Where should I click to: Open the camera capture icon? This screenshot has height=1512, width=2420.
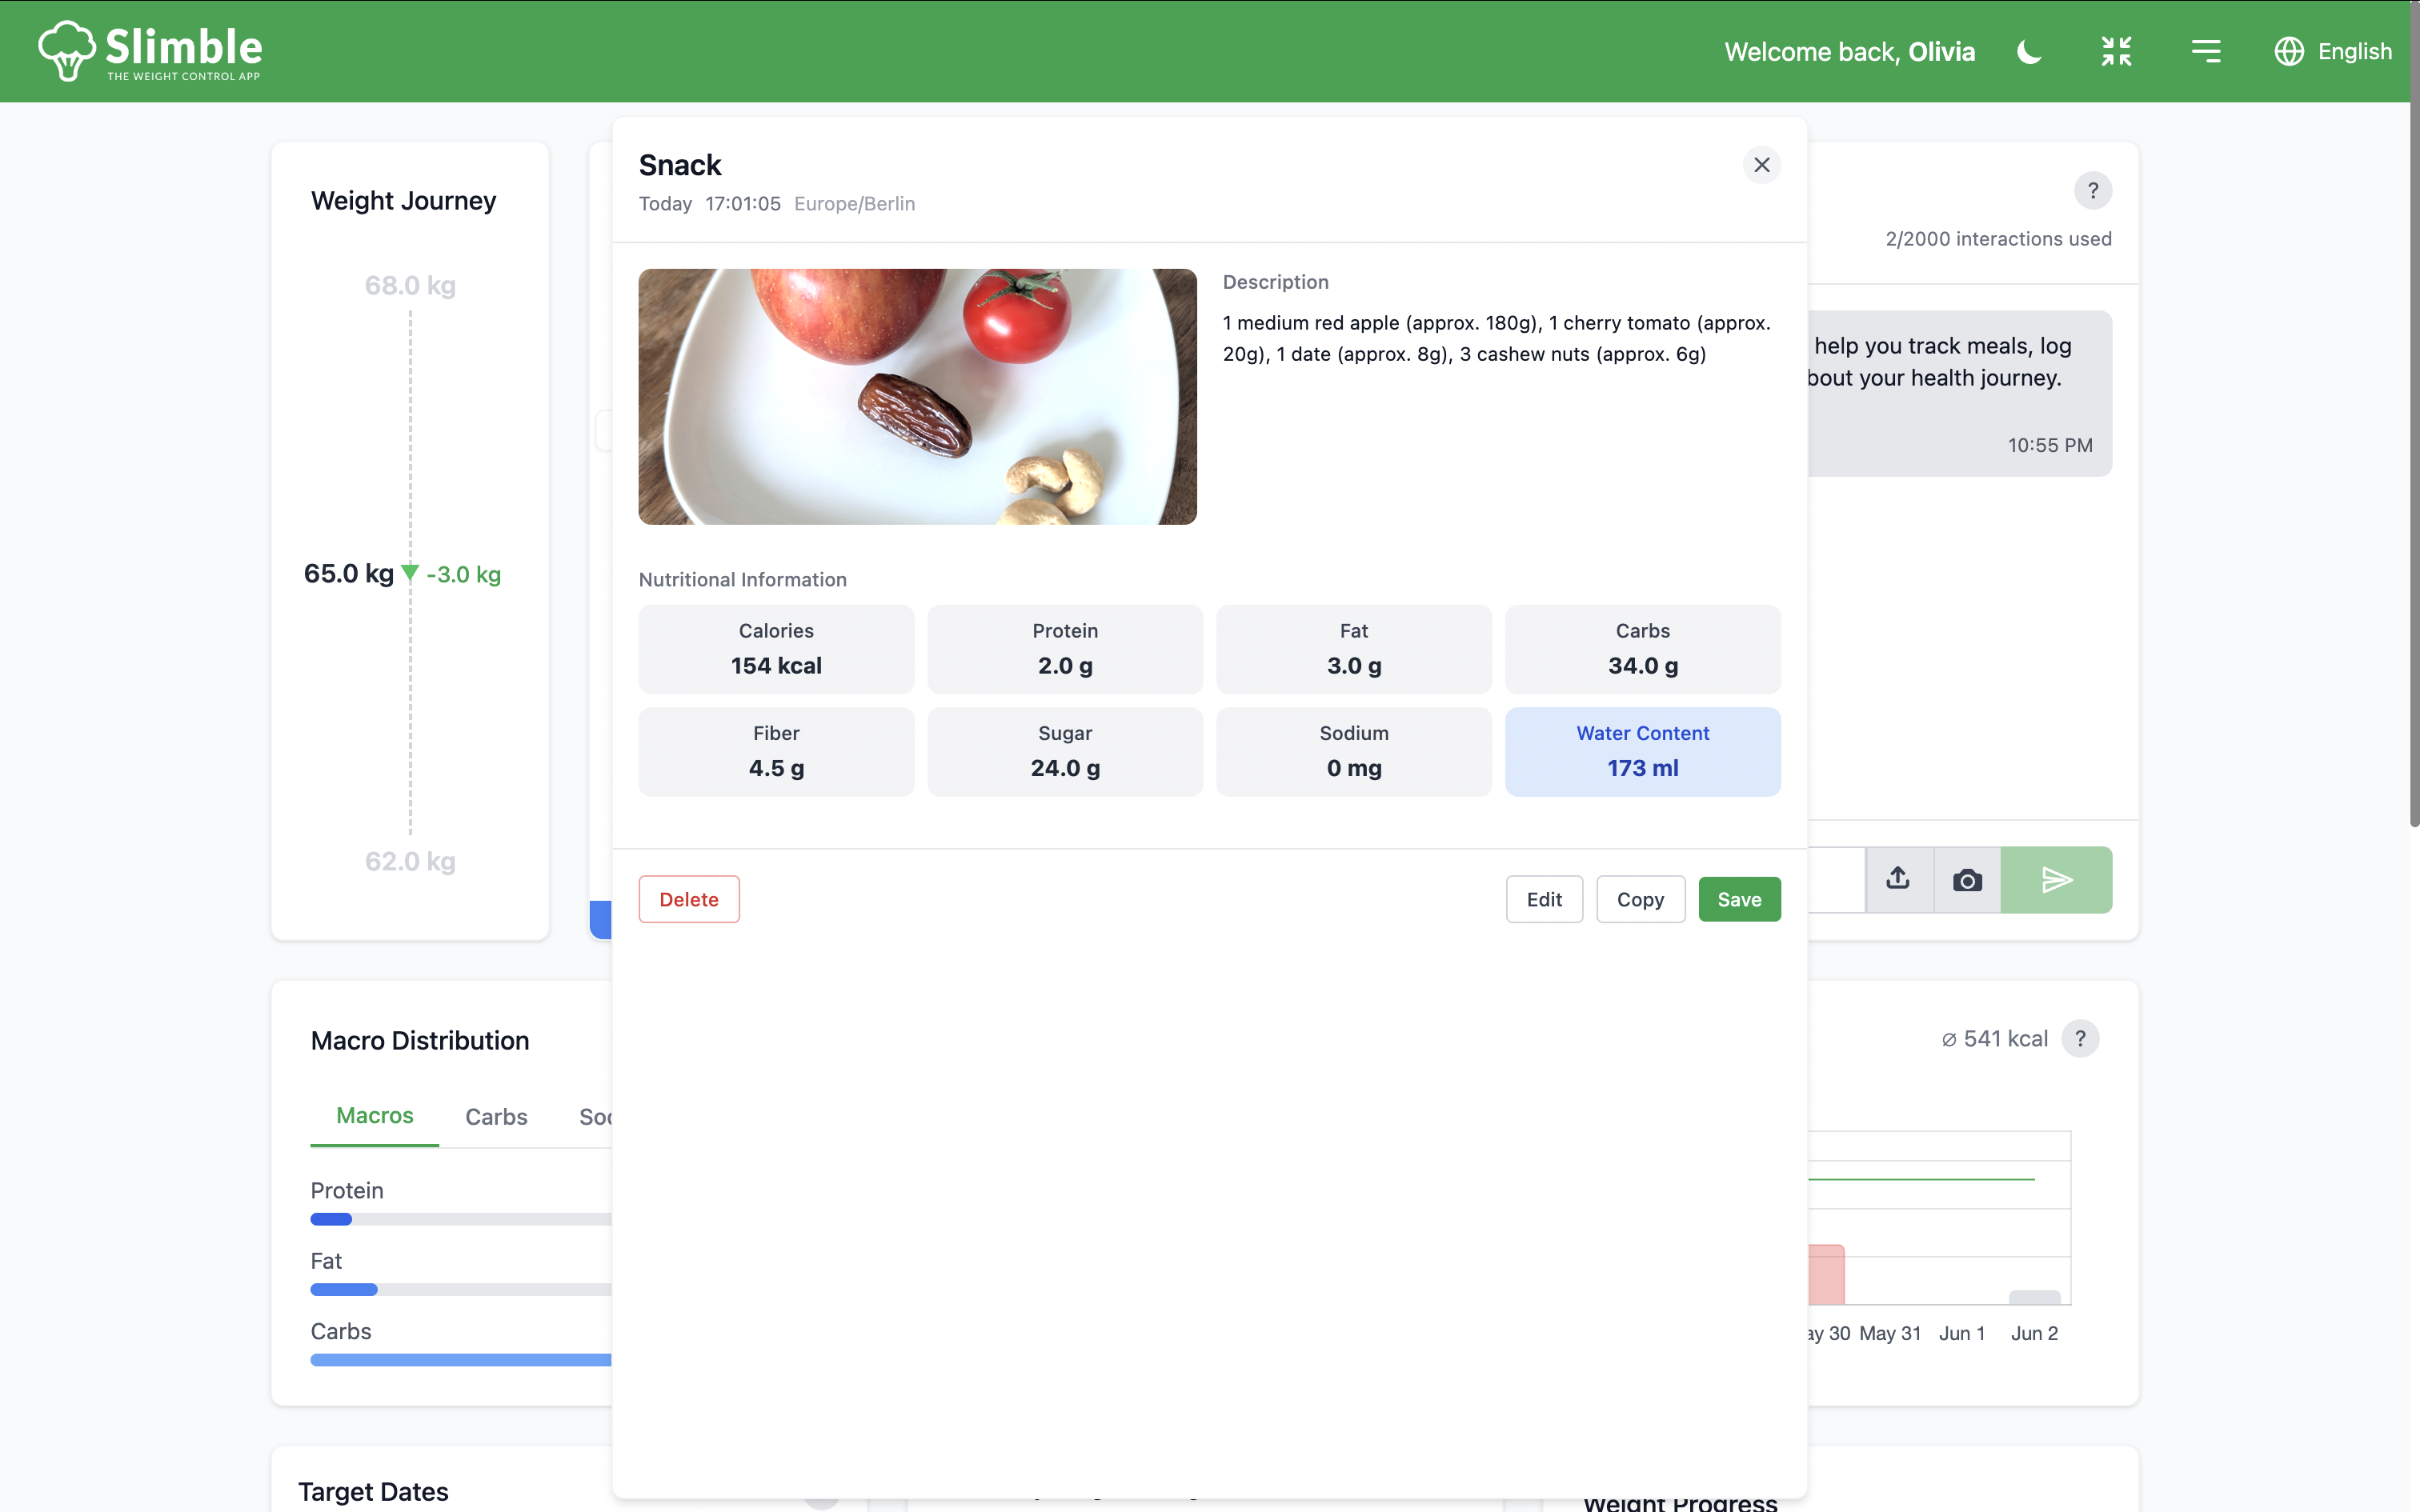point(1967,880)
